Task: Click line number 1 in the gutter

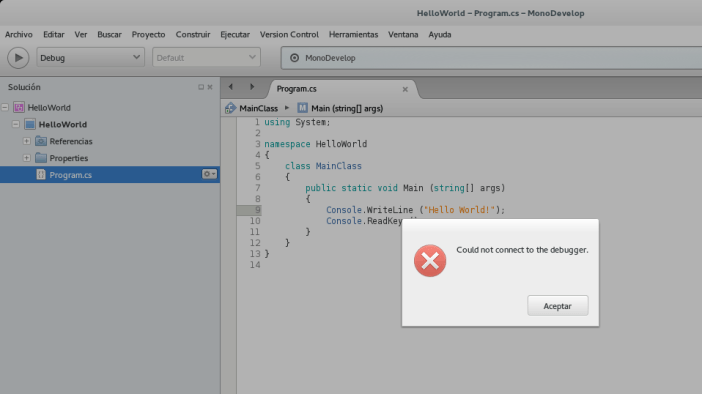Action: 257,122
